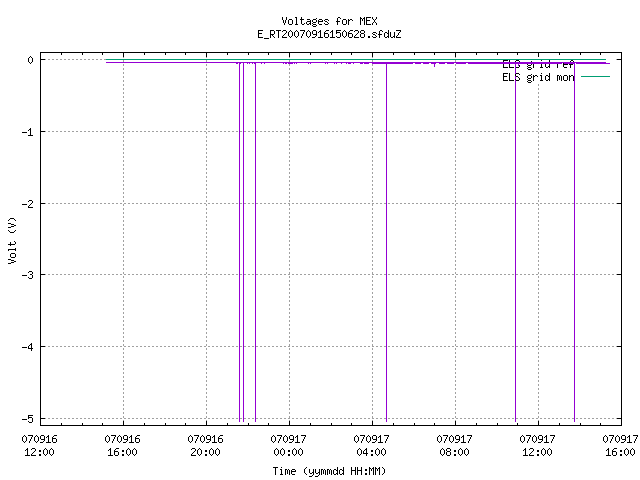The height and width of the screenshot is (480, 640).
Task: Click the 'ELS grid mon' legend label
Action: coord(538,77)
